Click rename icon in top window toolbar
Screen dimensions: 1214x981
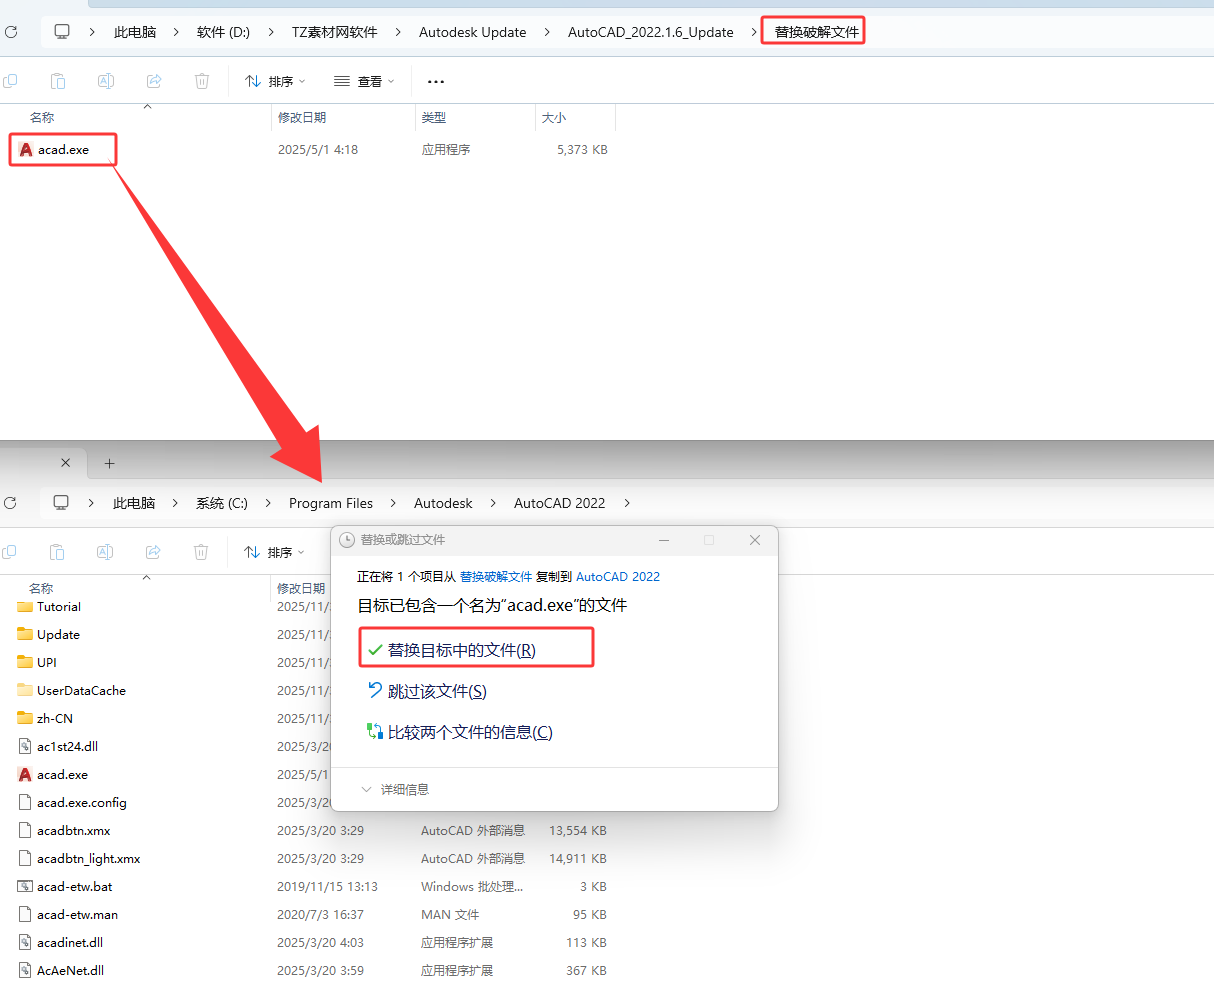(105, 81)
